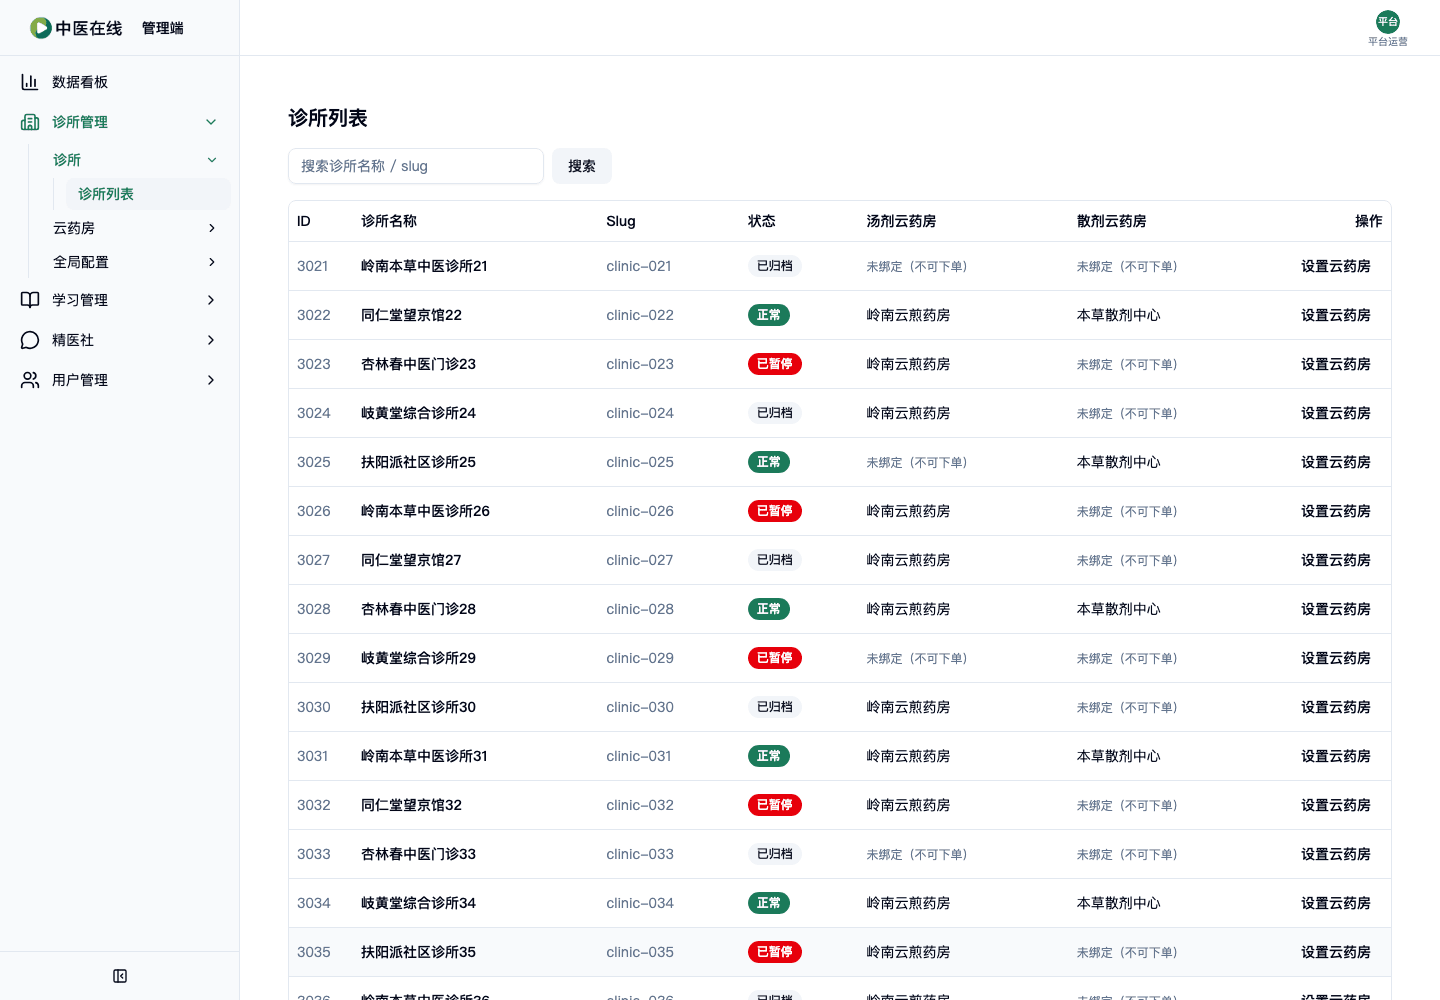
Task: Click clinic name 杏林春中医门诊28
Action: [418, 609]
